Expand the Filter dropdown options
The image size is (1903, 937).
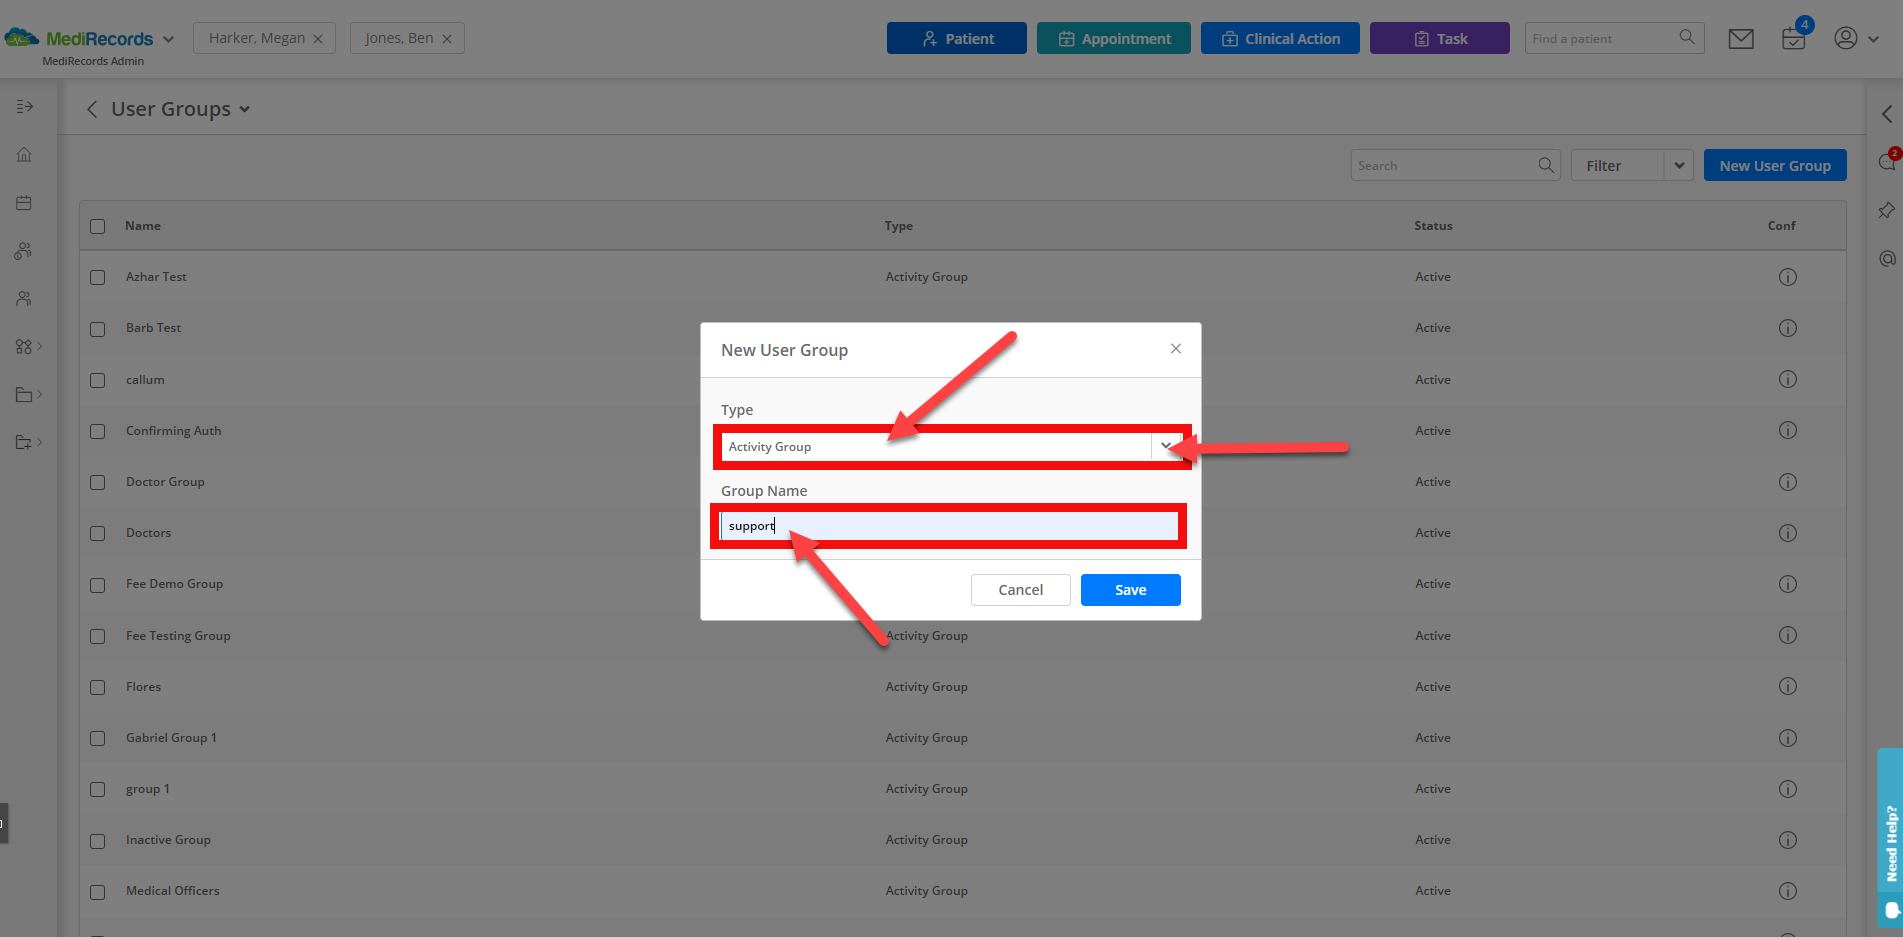tap(1678, 165)
